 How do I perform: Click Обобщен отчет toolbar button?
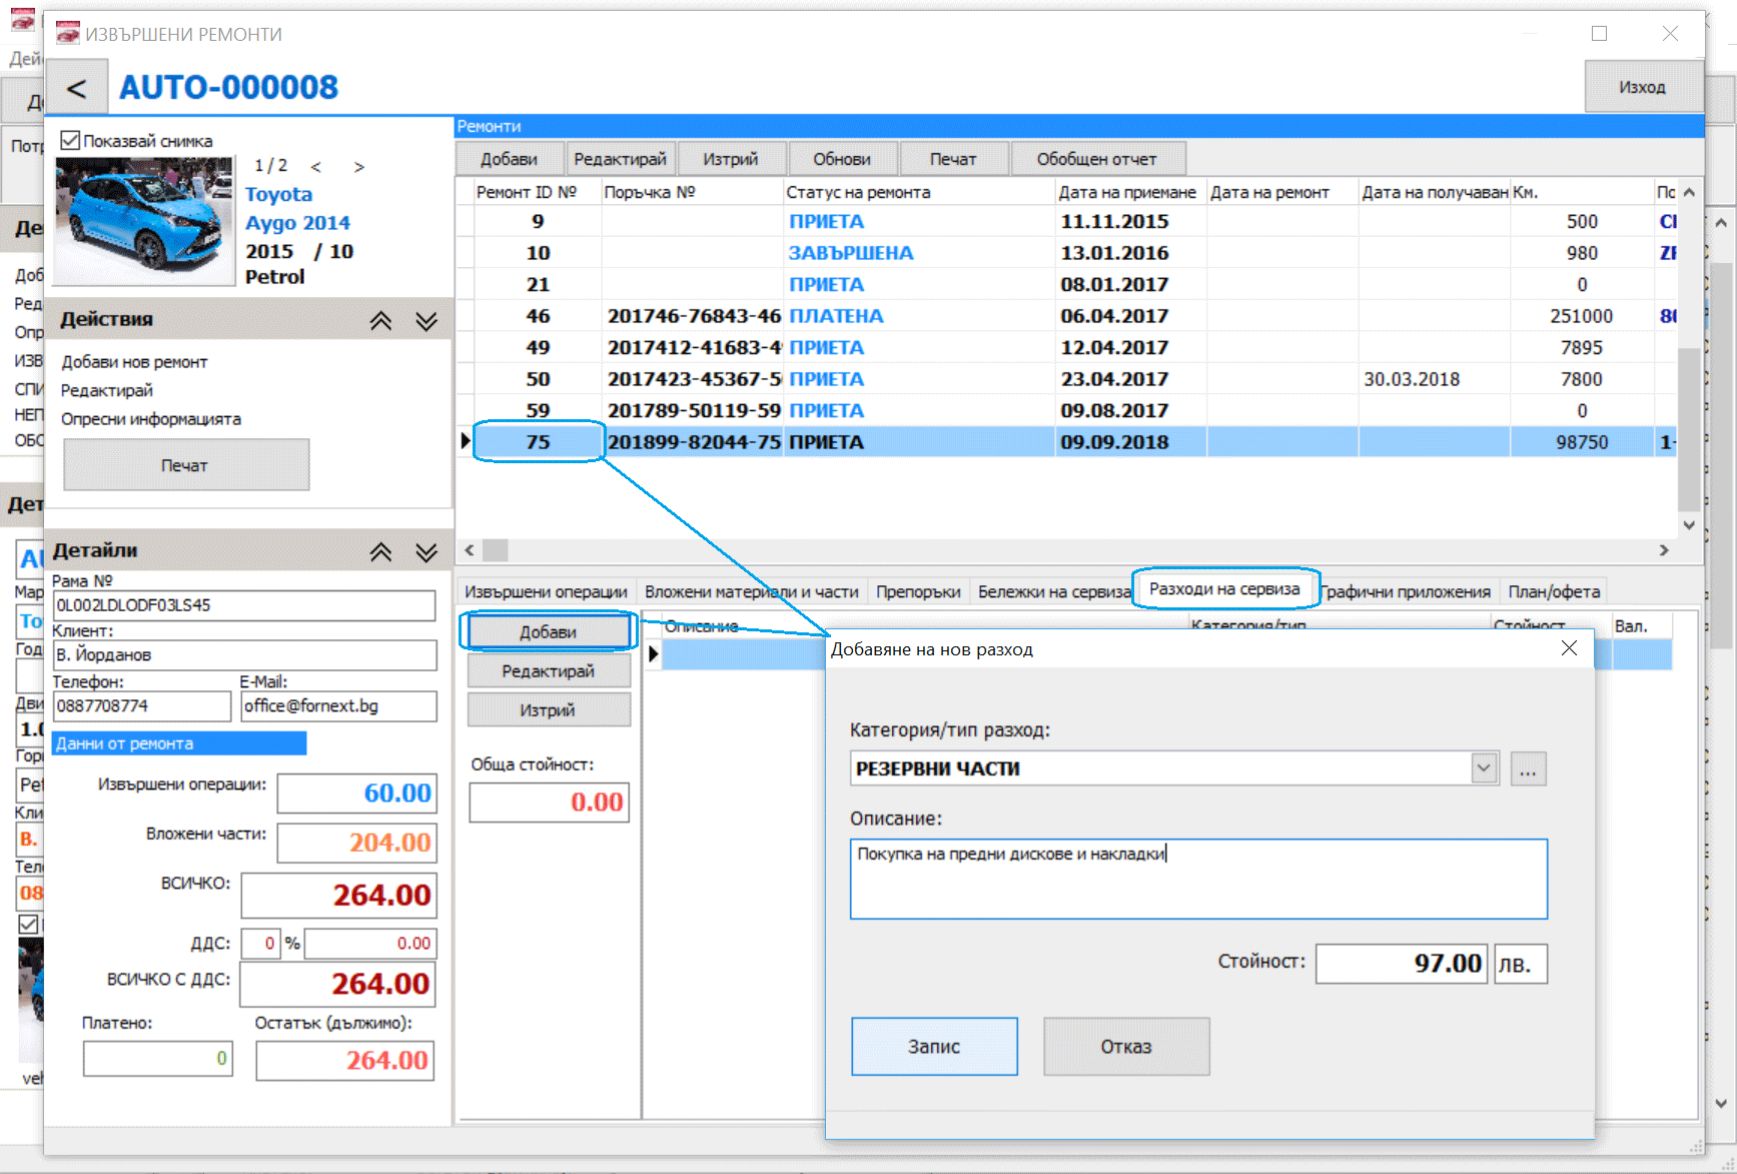coord(1097,159)
